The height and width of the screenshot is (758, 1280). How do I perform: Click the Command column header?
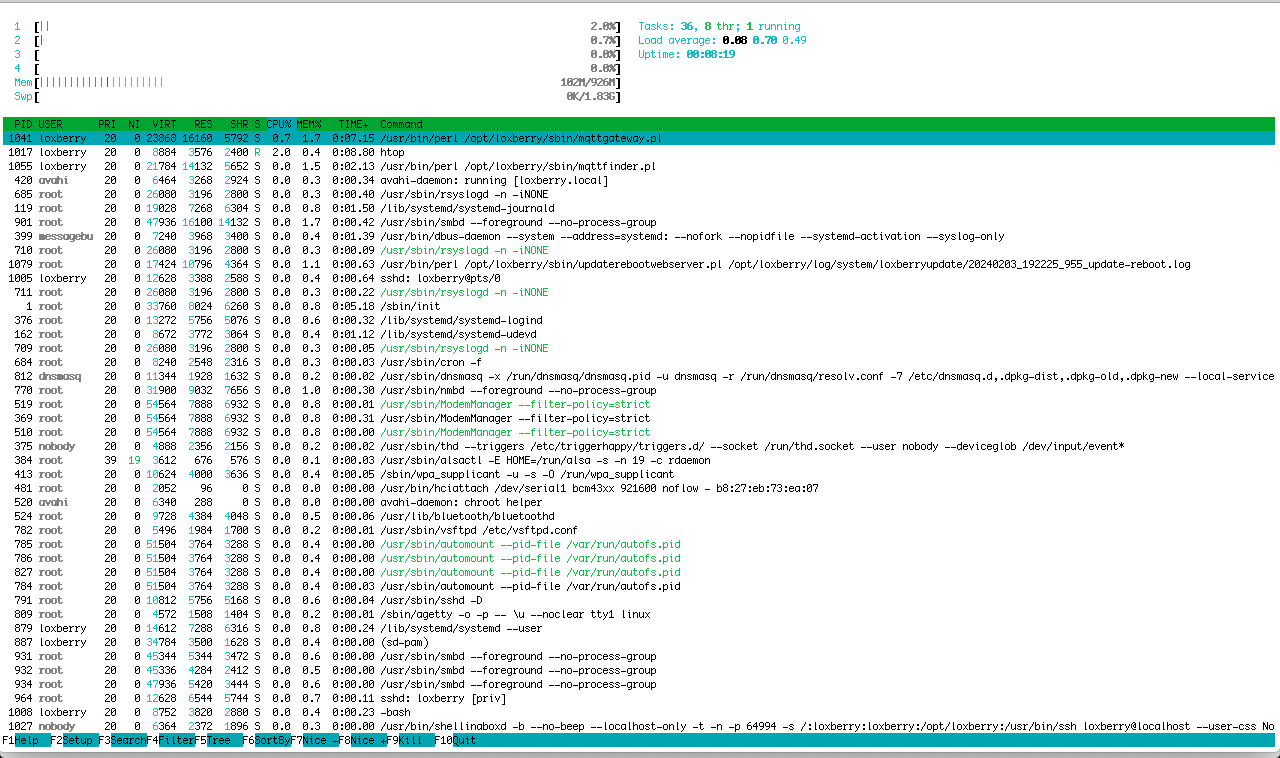coord(401,124)
